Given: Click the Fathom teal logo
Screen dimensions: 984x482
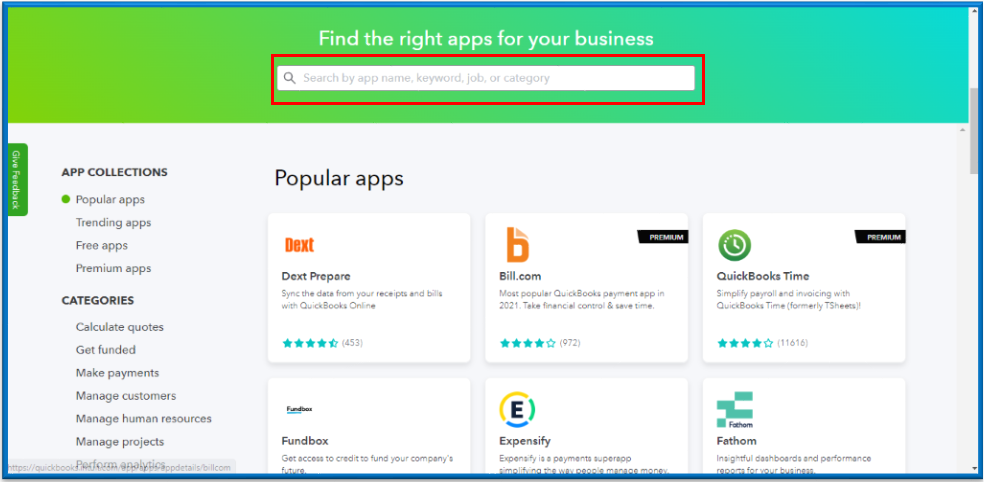Looking at the screenshot, I should click(735, 410).
